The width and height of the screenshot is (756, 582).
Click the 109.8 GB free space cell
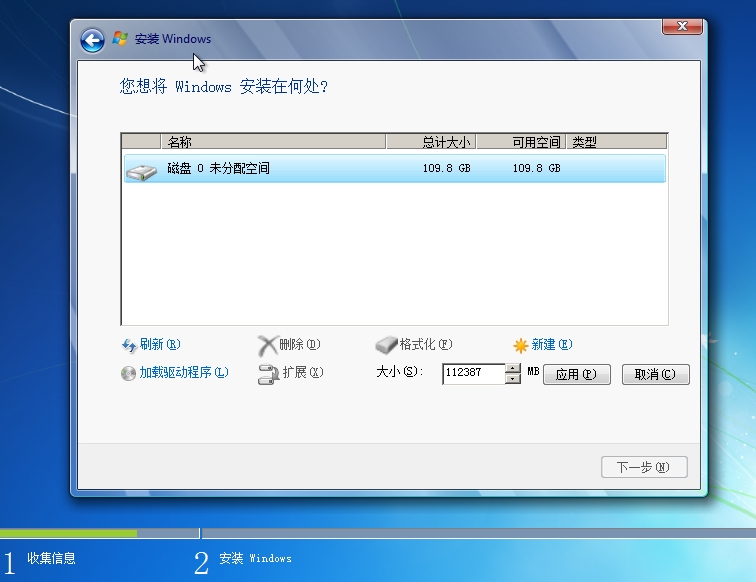coord(536,168)
